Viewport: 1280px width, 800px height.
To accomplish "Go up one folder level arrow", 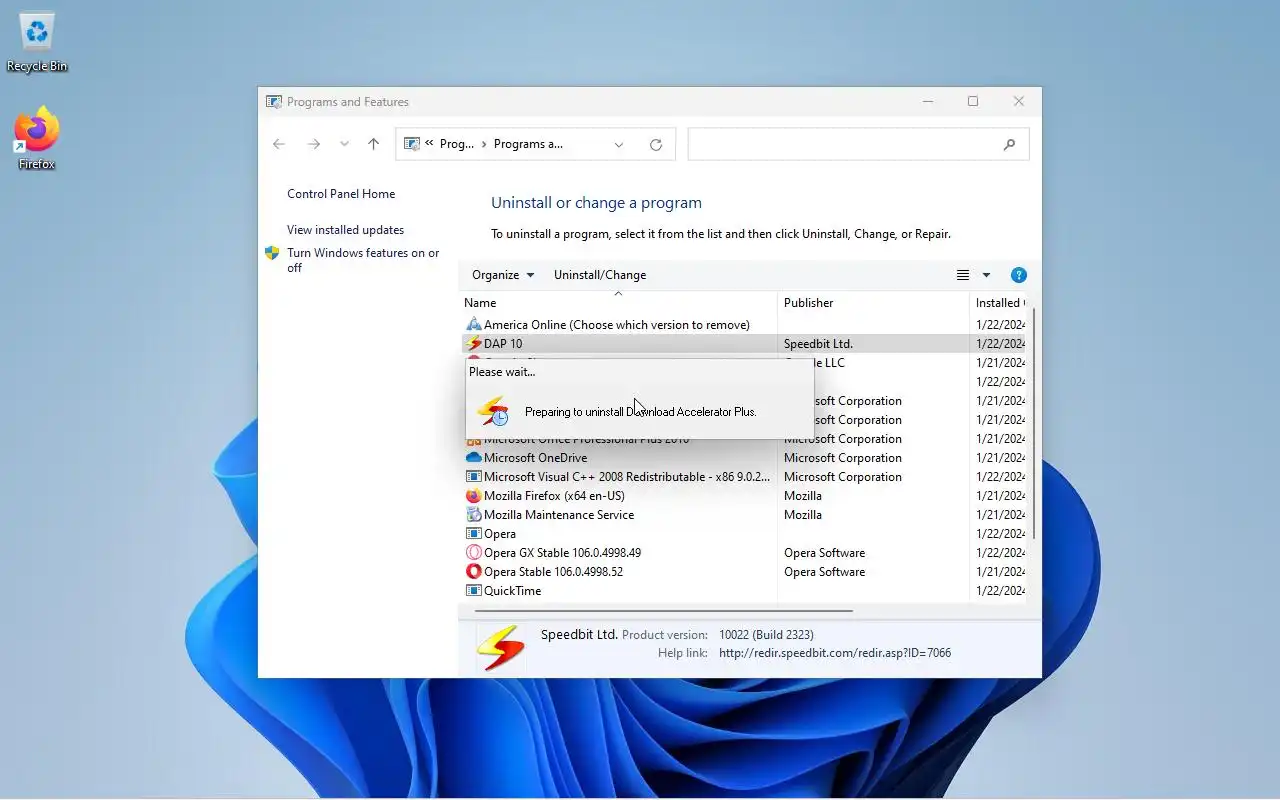I will click(373, 144).
